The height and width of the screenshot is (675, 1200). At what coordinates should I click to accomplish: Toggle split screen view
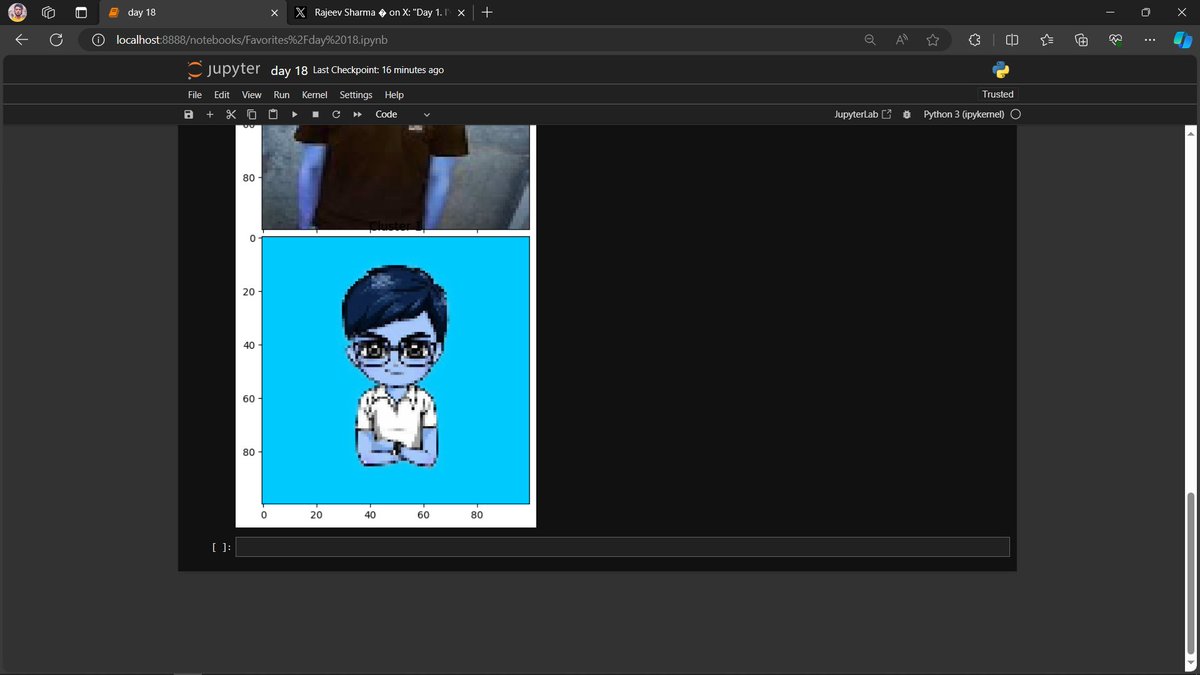click(x=1011, y=40)
